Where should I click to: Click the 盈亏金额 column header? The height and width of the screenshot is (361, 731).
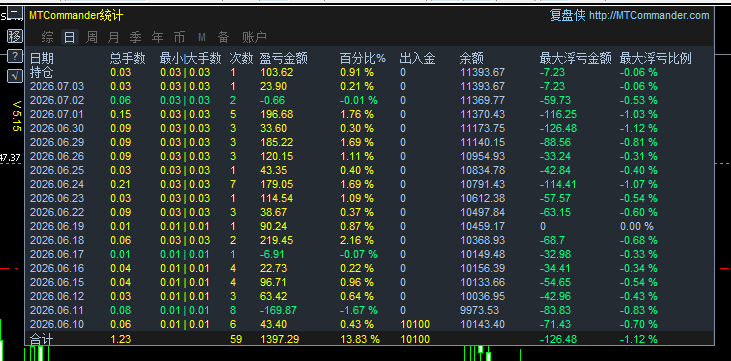(283, 58)
